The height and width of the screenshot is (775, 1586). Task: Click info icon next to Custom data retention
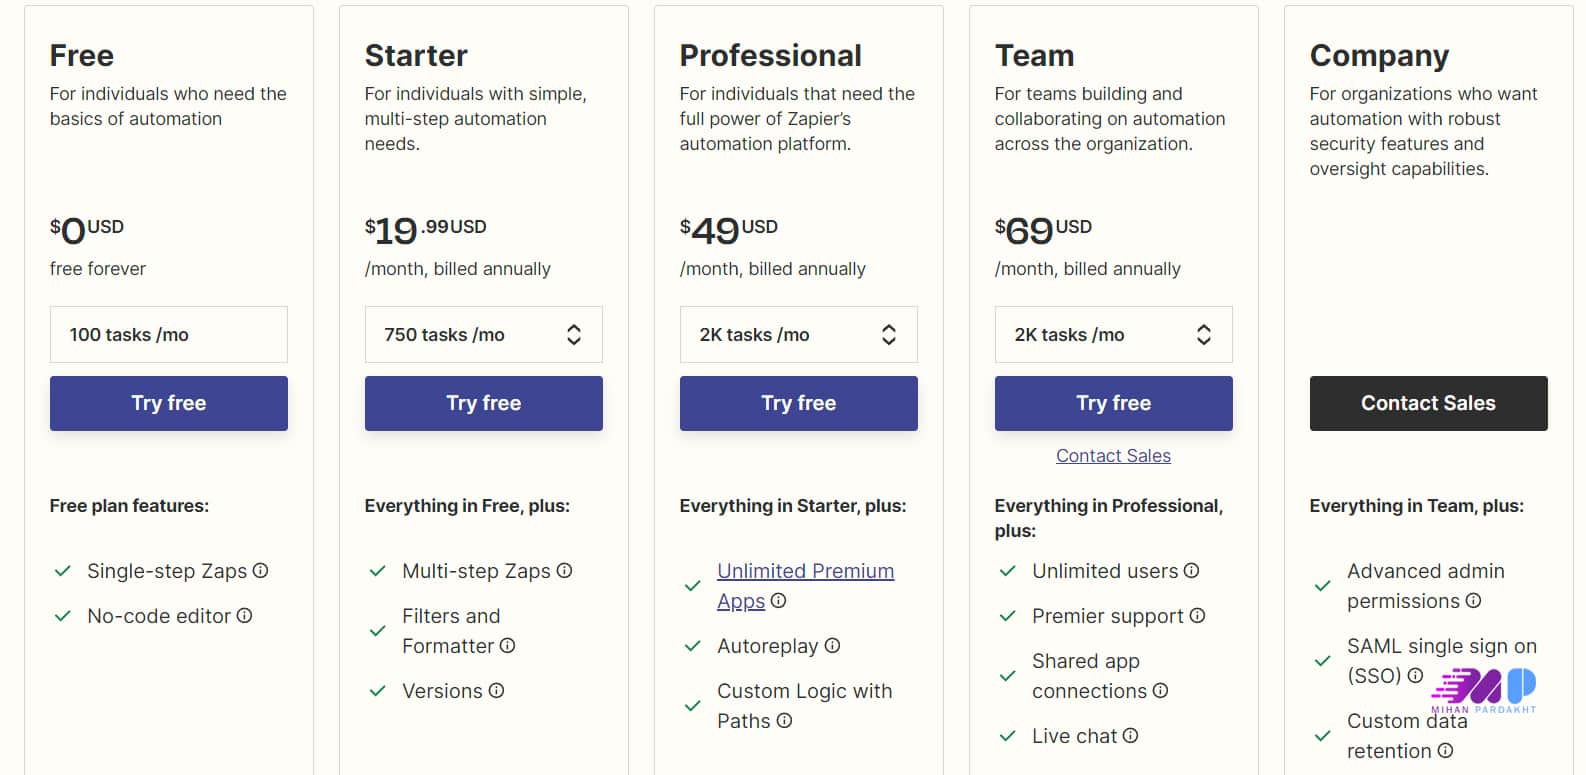coord(1446,751)
